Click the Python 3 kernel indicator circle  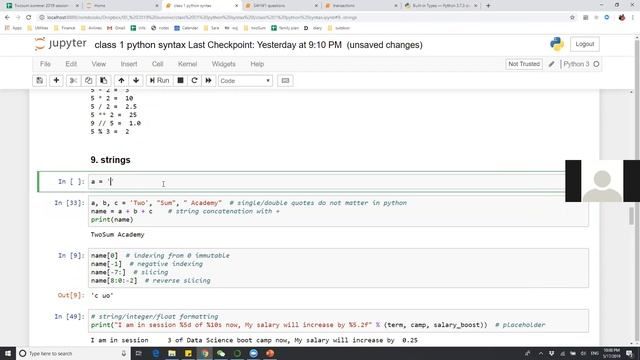click(x=596, y=64)
